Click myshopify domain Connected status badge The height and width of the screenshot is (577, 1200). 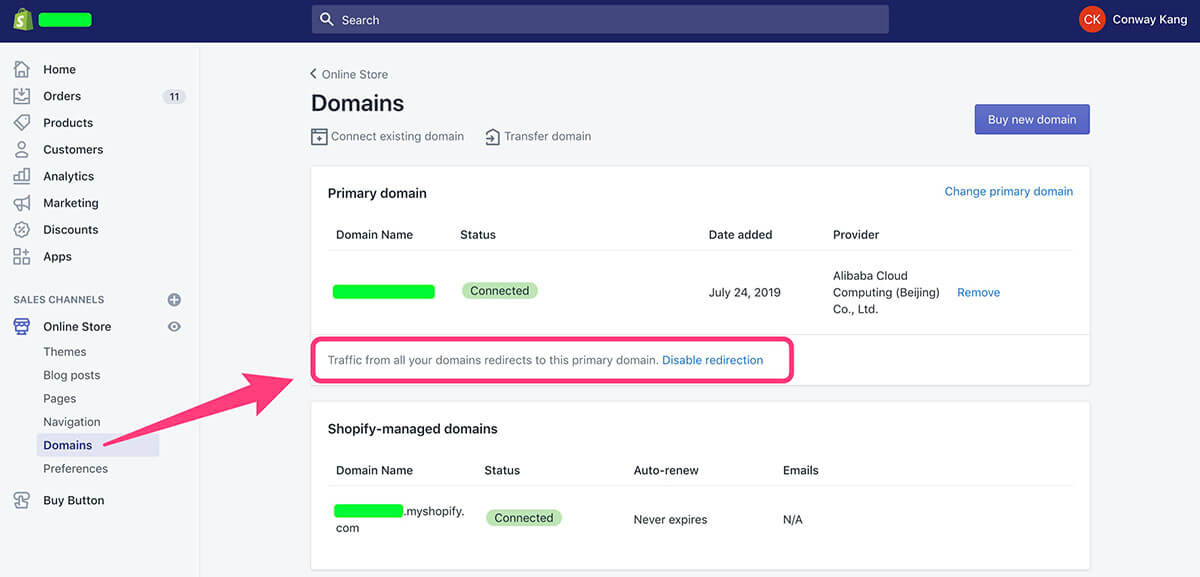[x=523, y=518]
